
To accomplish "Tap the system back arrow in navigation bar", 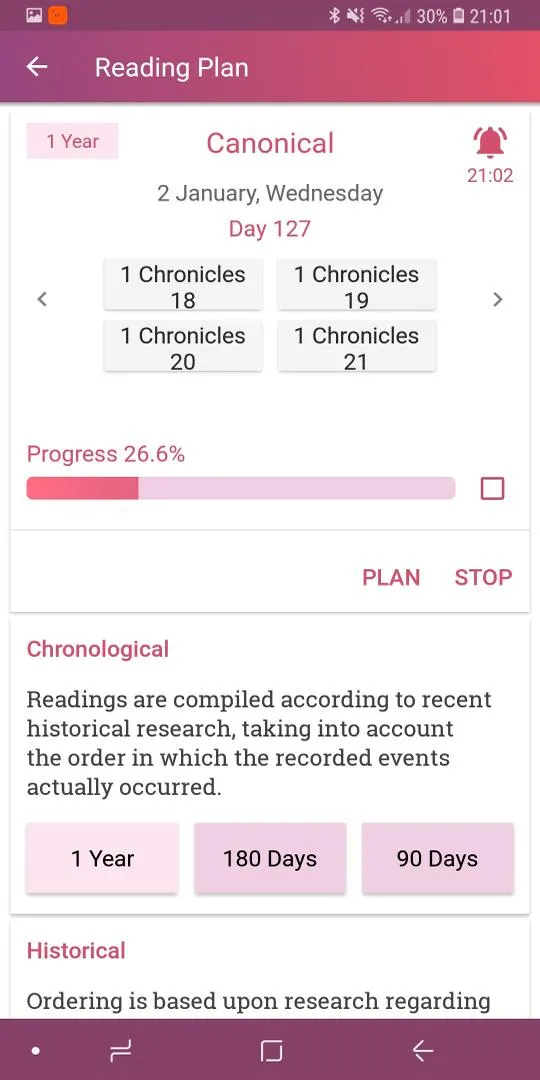I will click(422, 1050).
